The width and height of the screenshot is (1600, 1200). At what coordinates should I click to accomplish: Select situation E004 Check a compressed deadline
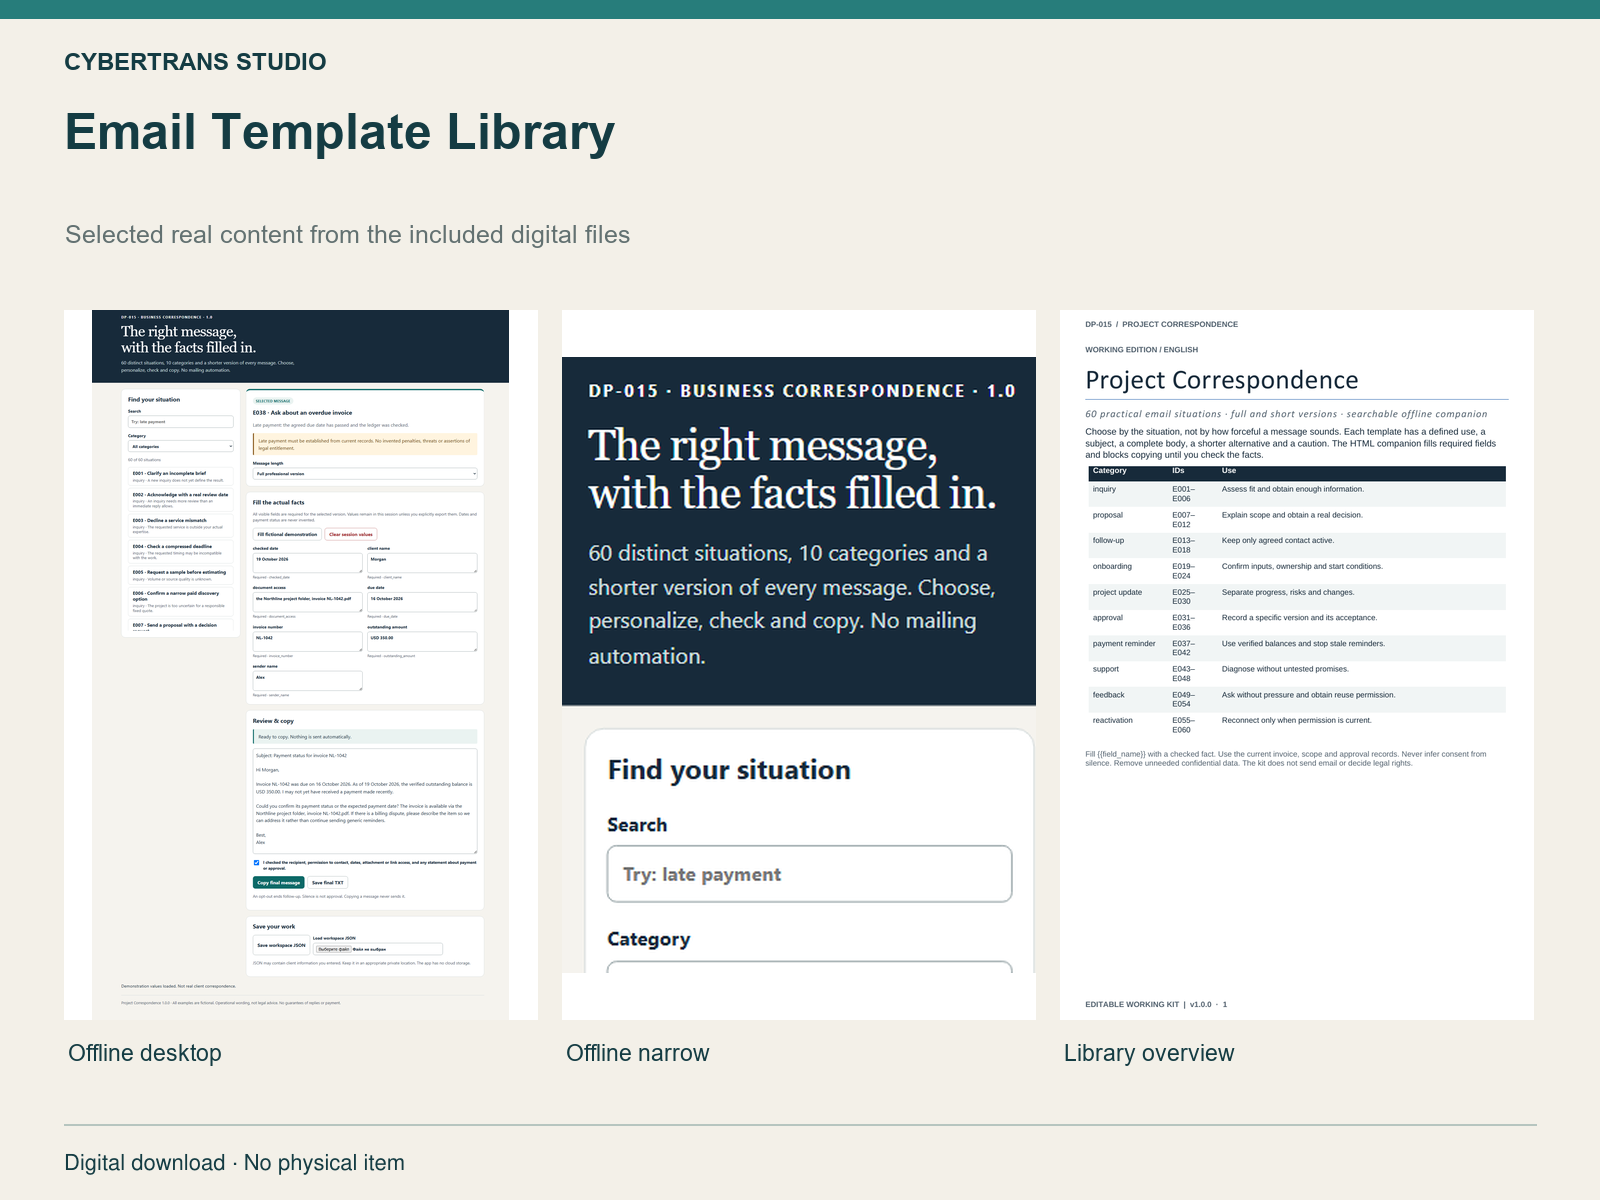[x=180, y=553]
